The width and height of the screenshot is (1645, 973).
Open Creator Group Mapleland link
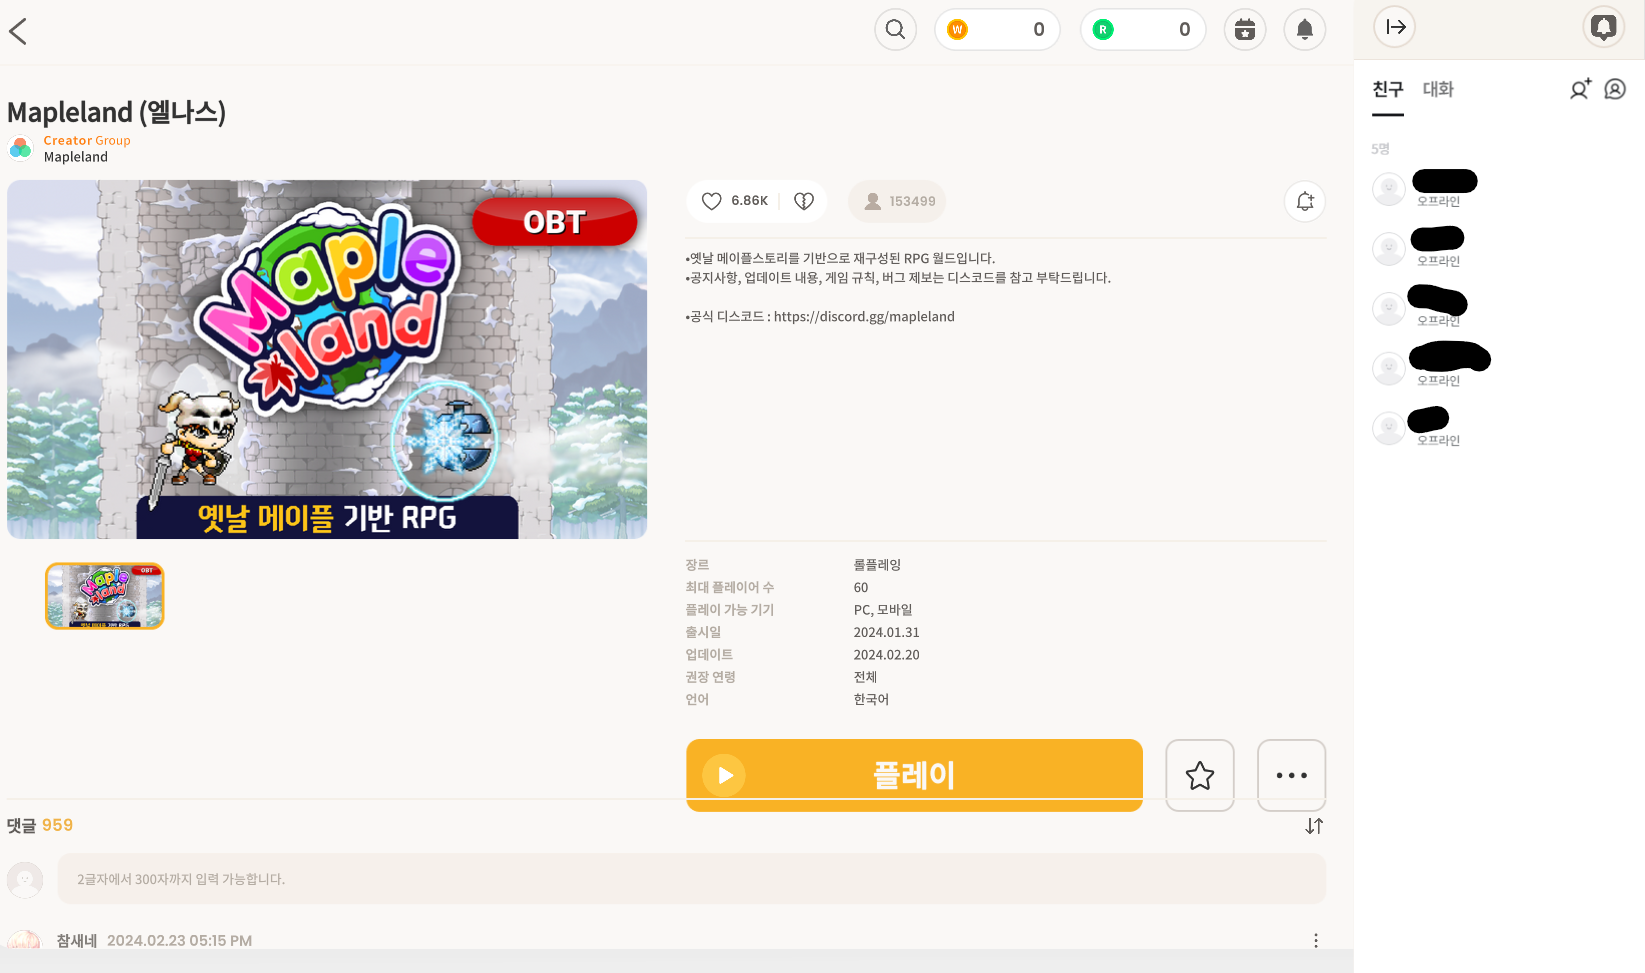point(87,148)
